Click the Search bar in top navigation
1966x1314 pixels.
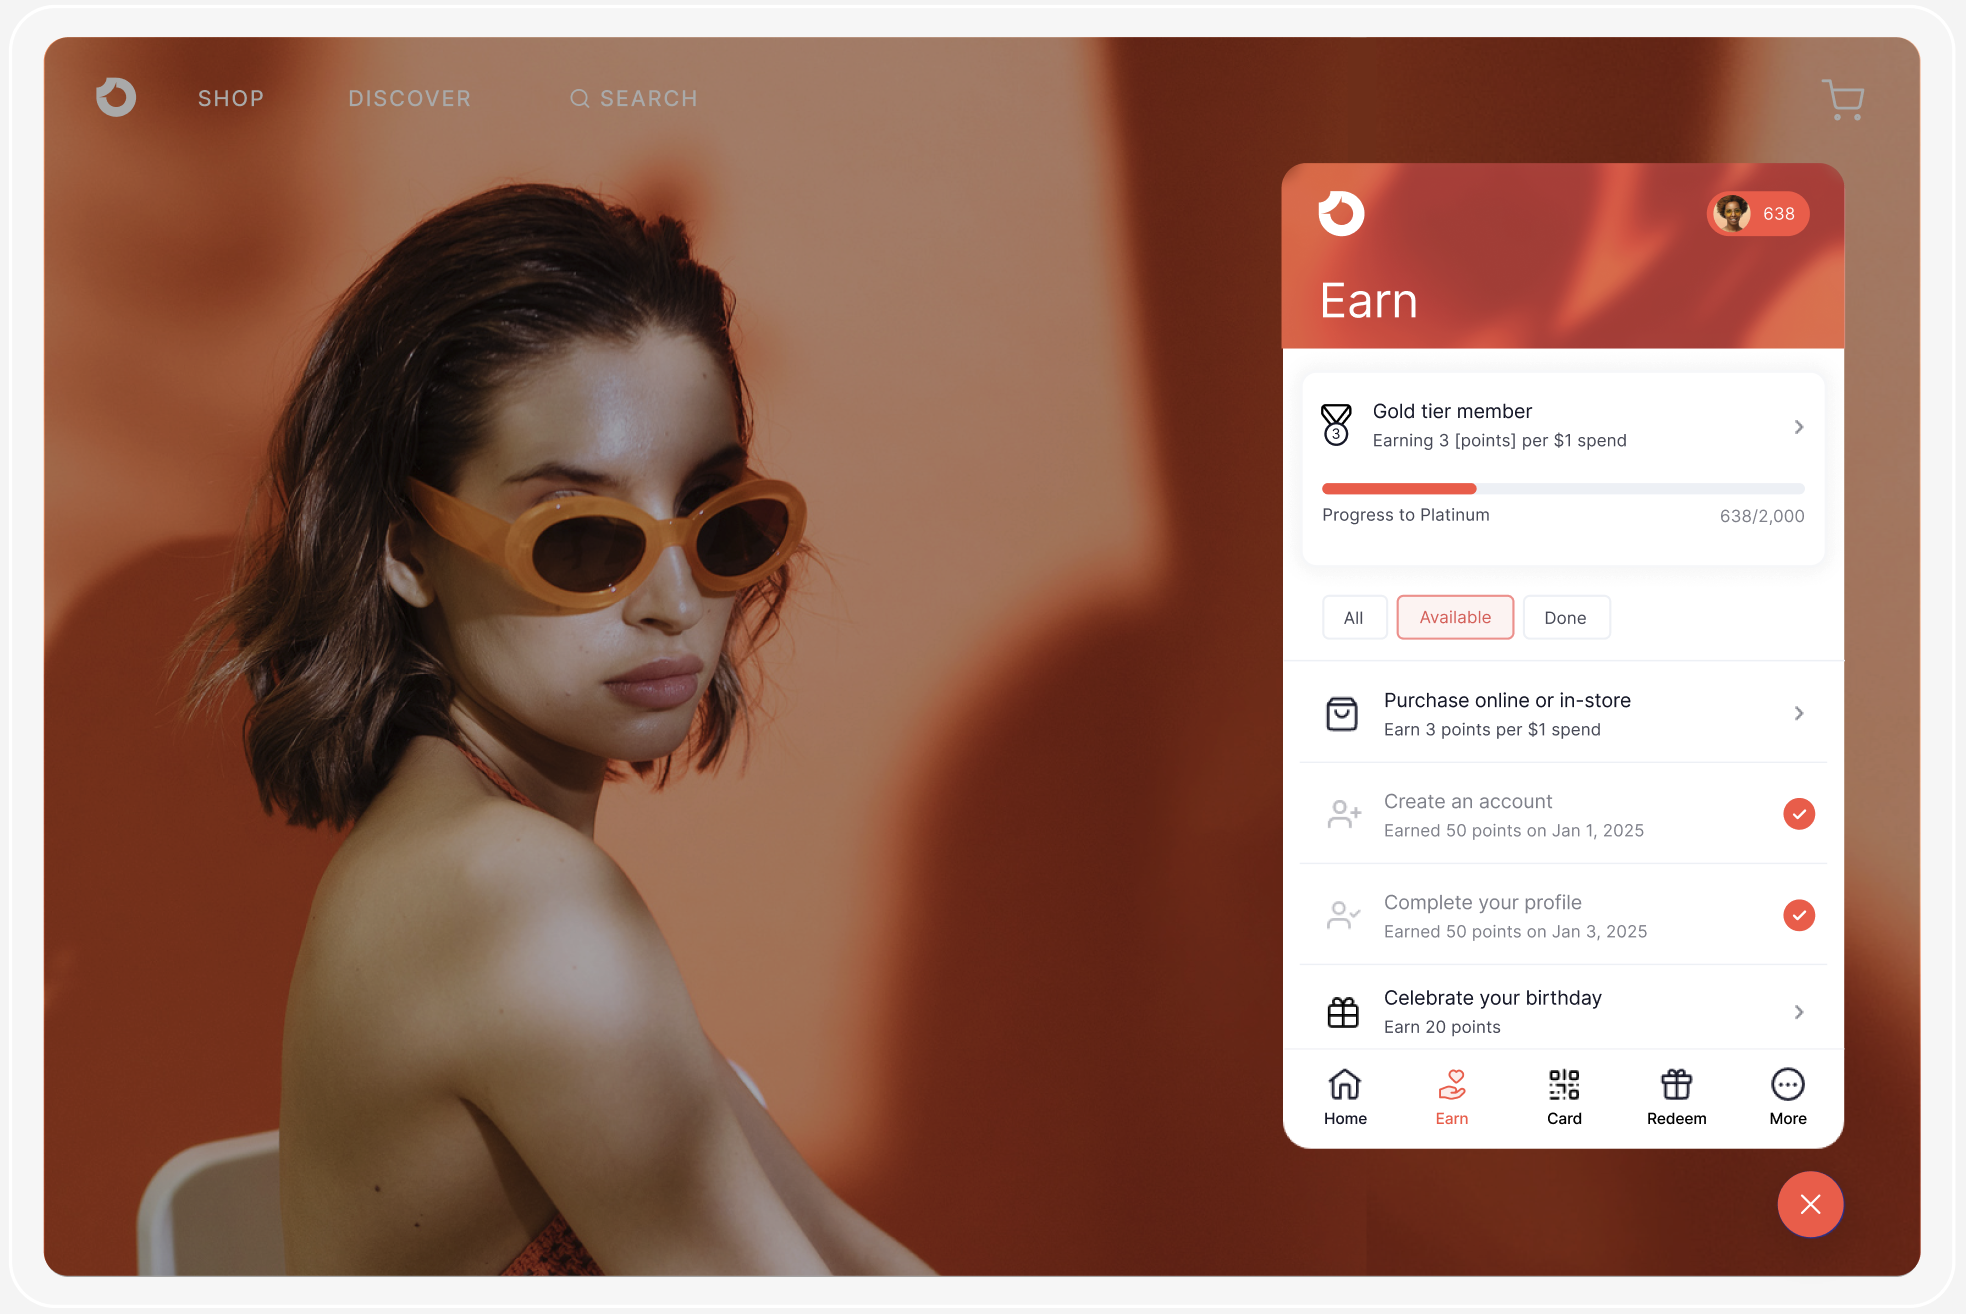[x=633, y=98]
